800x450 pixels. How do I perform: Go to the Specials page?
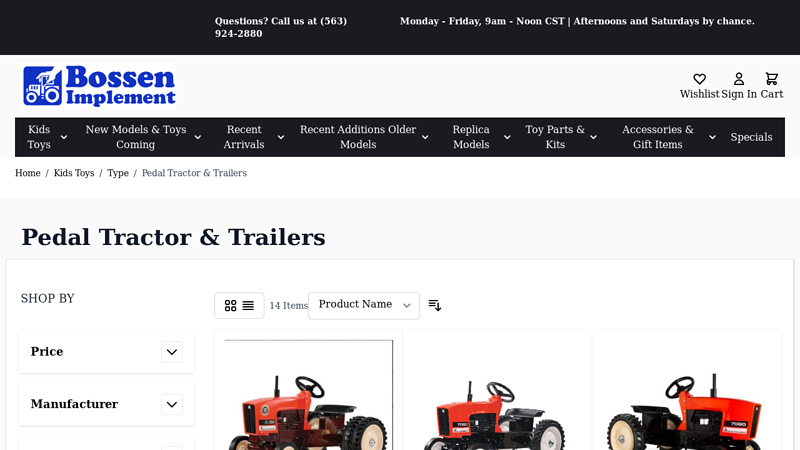(751, 137)
